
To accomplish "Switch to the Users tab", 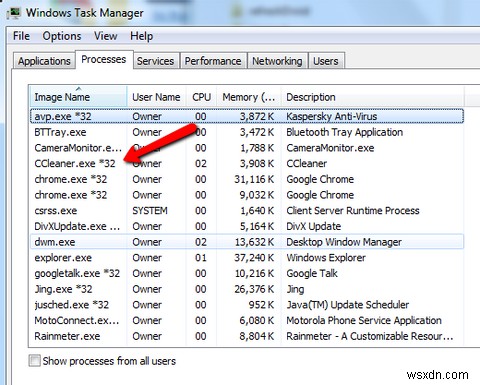I will (325, 61).
